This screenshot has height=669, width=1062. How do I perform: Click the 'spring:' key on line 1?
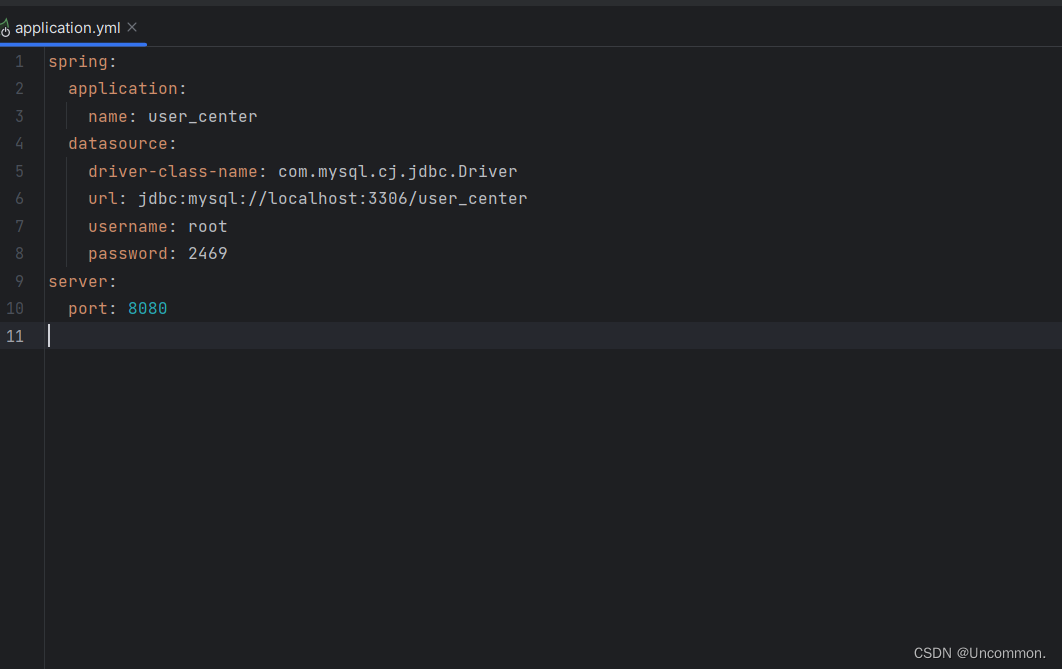[82, 62]
